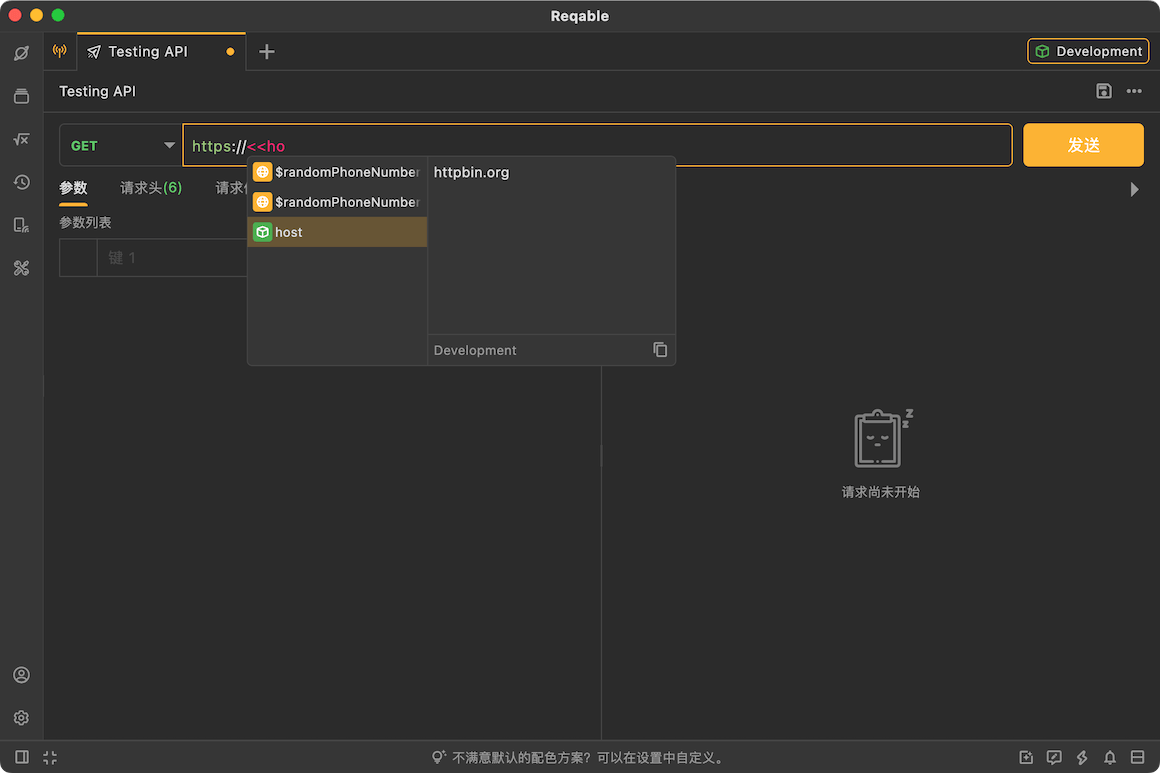The image size is (1160, 773).
Task: Click the lightning bolt status icon
Action: (1082, 757)
